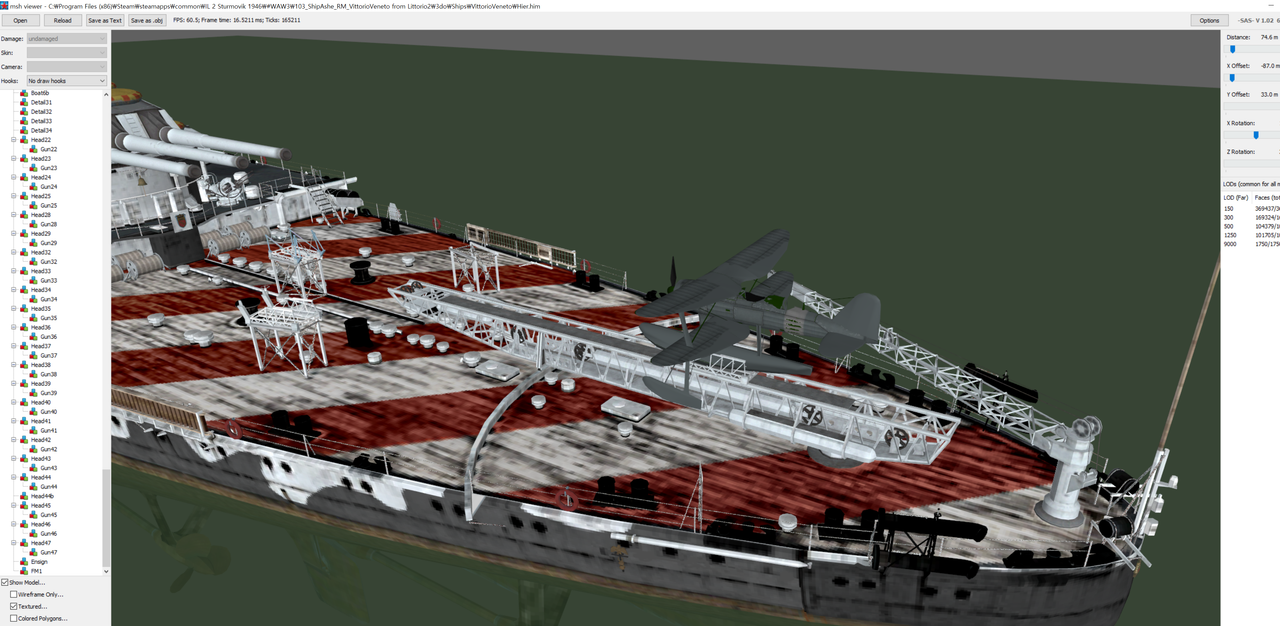This screenshot has height=626, width=1280.
Task: Select the Boat6b node icon in tree
Action: 24,93
